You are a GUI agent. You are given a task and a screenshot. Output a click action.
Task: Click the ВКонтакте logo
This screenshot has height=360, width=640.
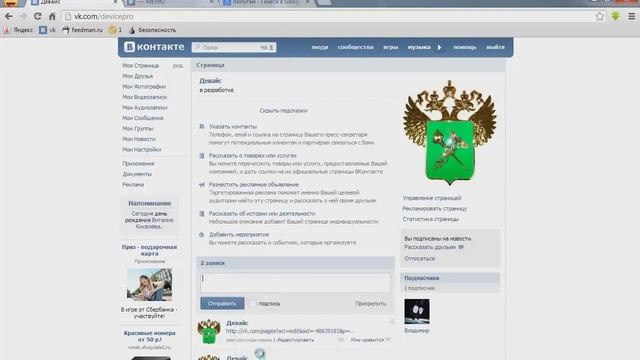154,47
